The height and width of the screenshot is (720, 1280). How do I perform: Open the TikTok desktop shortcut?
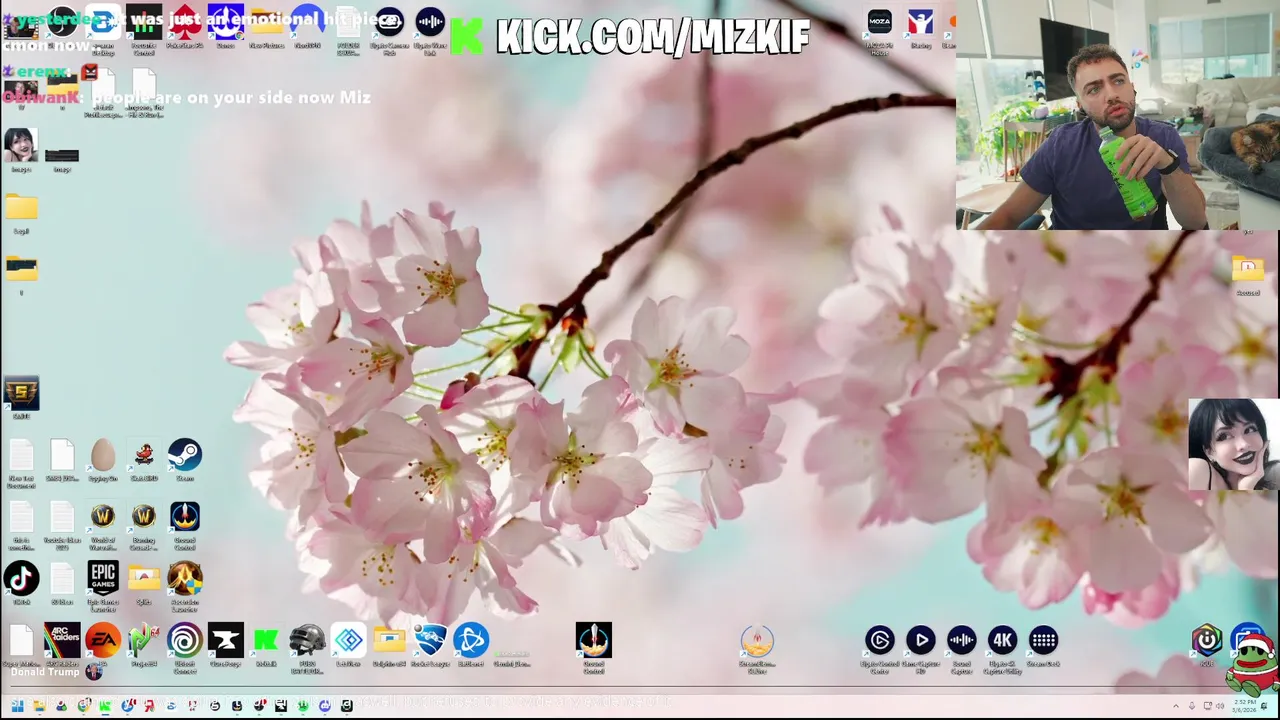(x=21, y=578)
